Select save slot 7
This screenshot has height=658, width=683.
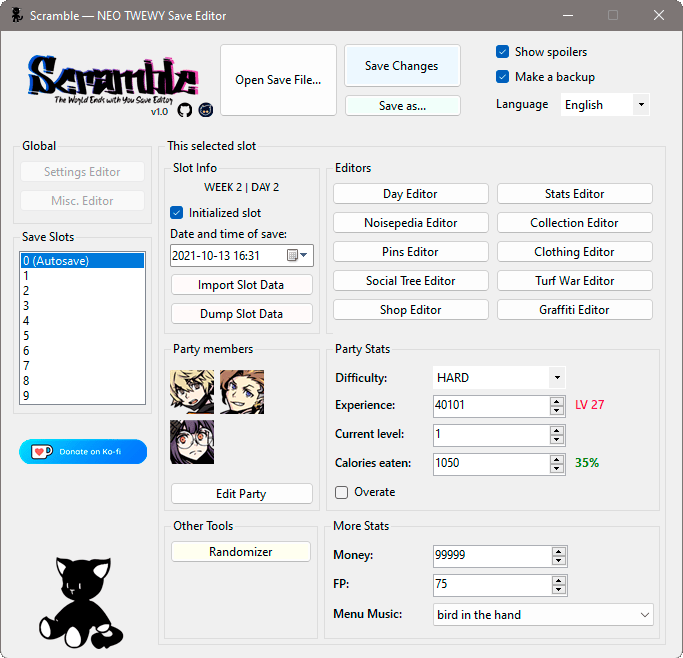[82, 366]
